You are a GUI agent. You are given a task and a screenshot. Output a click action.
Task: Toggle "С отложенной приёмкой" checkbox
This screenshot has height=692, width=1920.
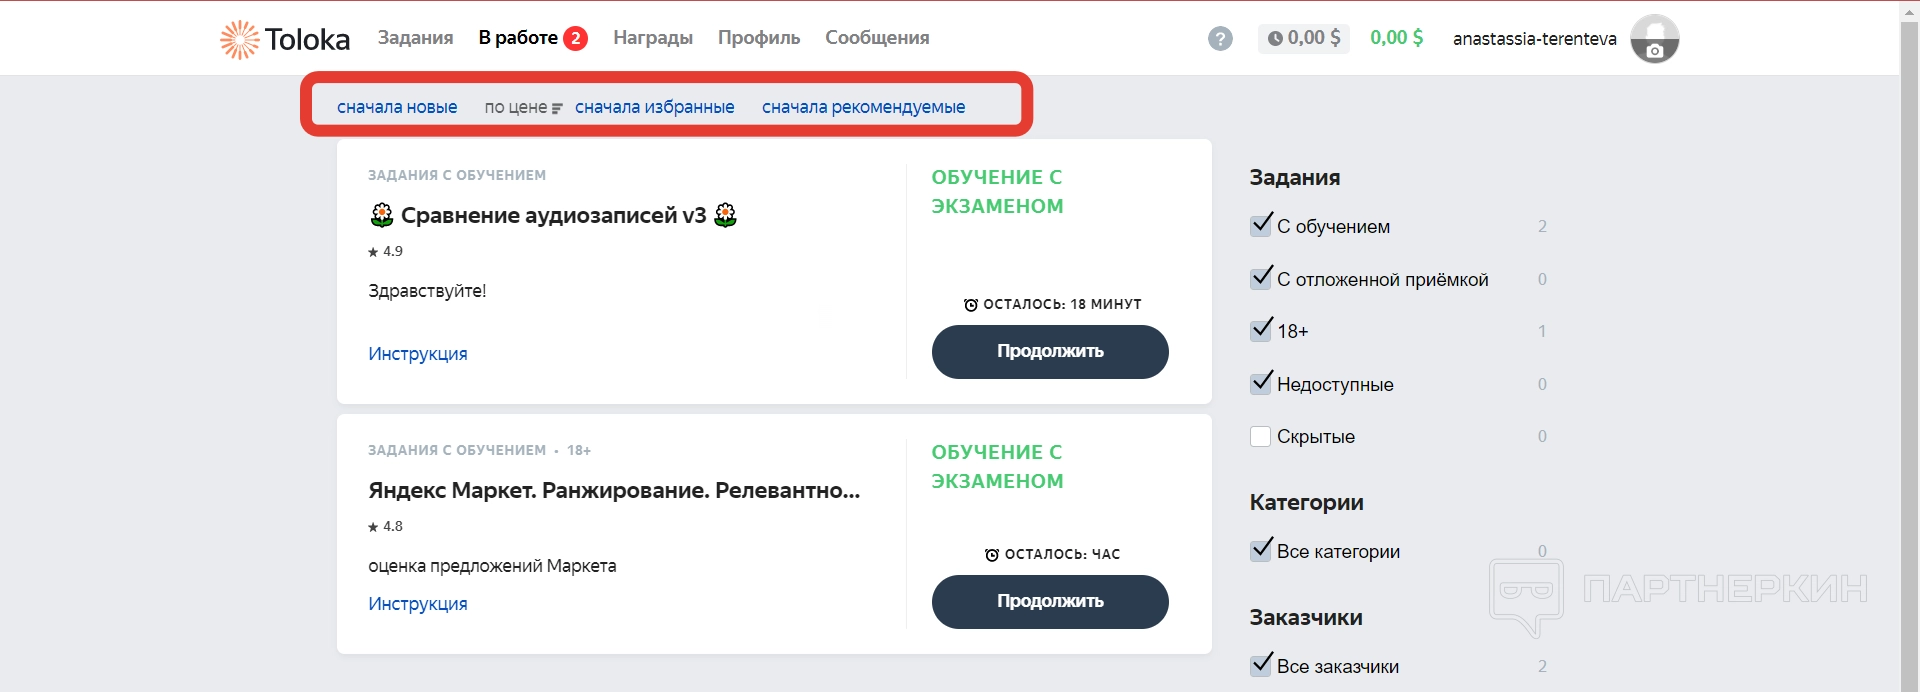point(1261,279)
